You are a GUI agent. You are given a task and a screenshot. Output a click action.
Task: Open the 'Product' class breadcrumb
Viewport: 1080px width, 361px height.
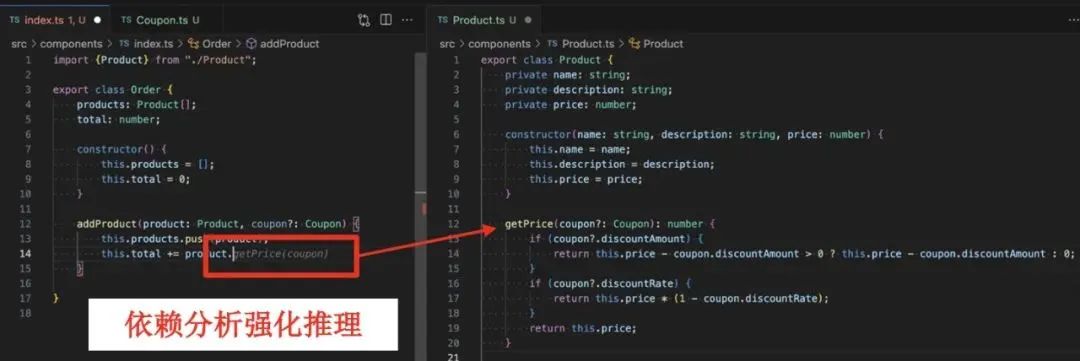pos(656,43)
